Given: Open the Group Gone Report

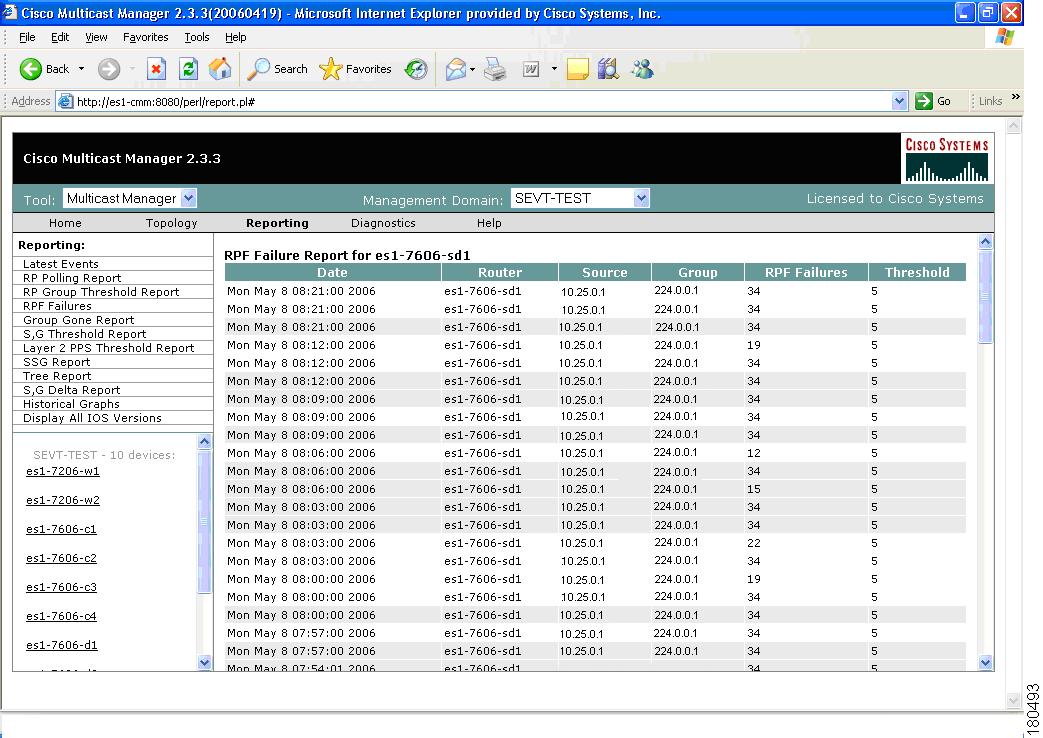Looking at the screenshot, I should (x=78, y=320).
